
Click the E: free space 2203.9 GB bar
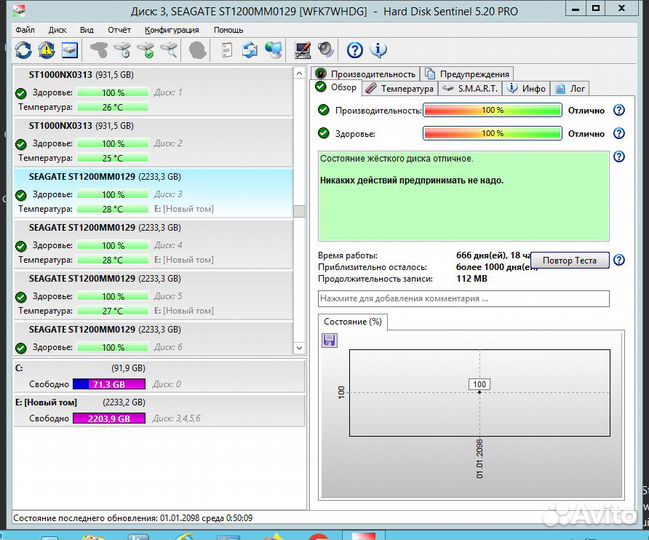click(x=109, y=418)
